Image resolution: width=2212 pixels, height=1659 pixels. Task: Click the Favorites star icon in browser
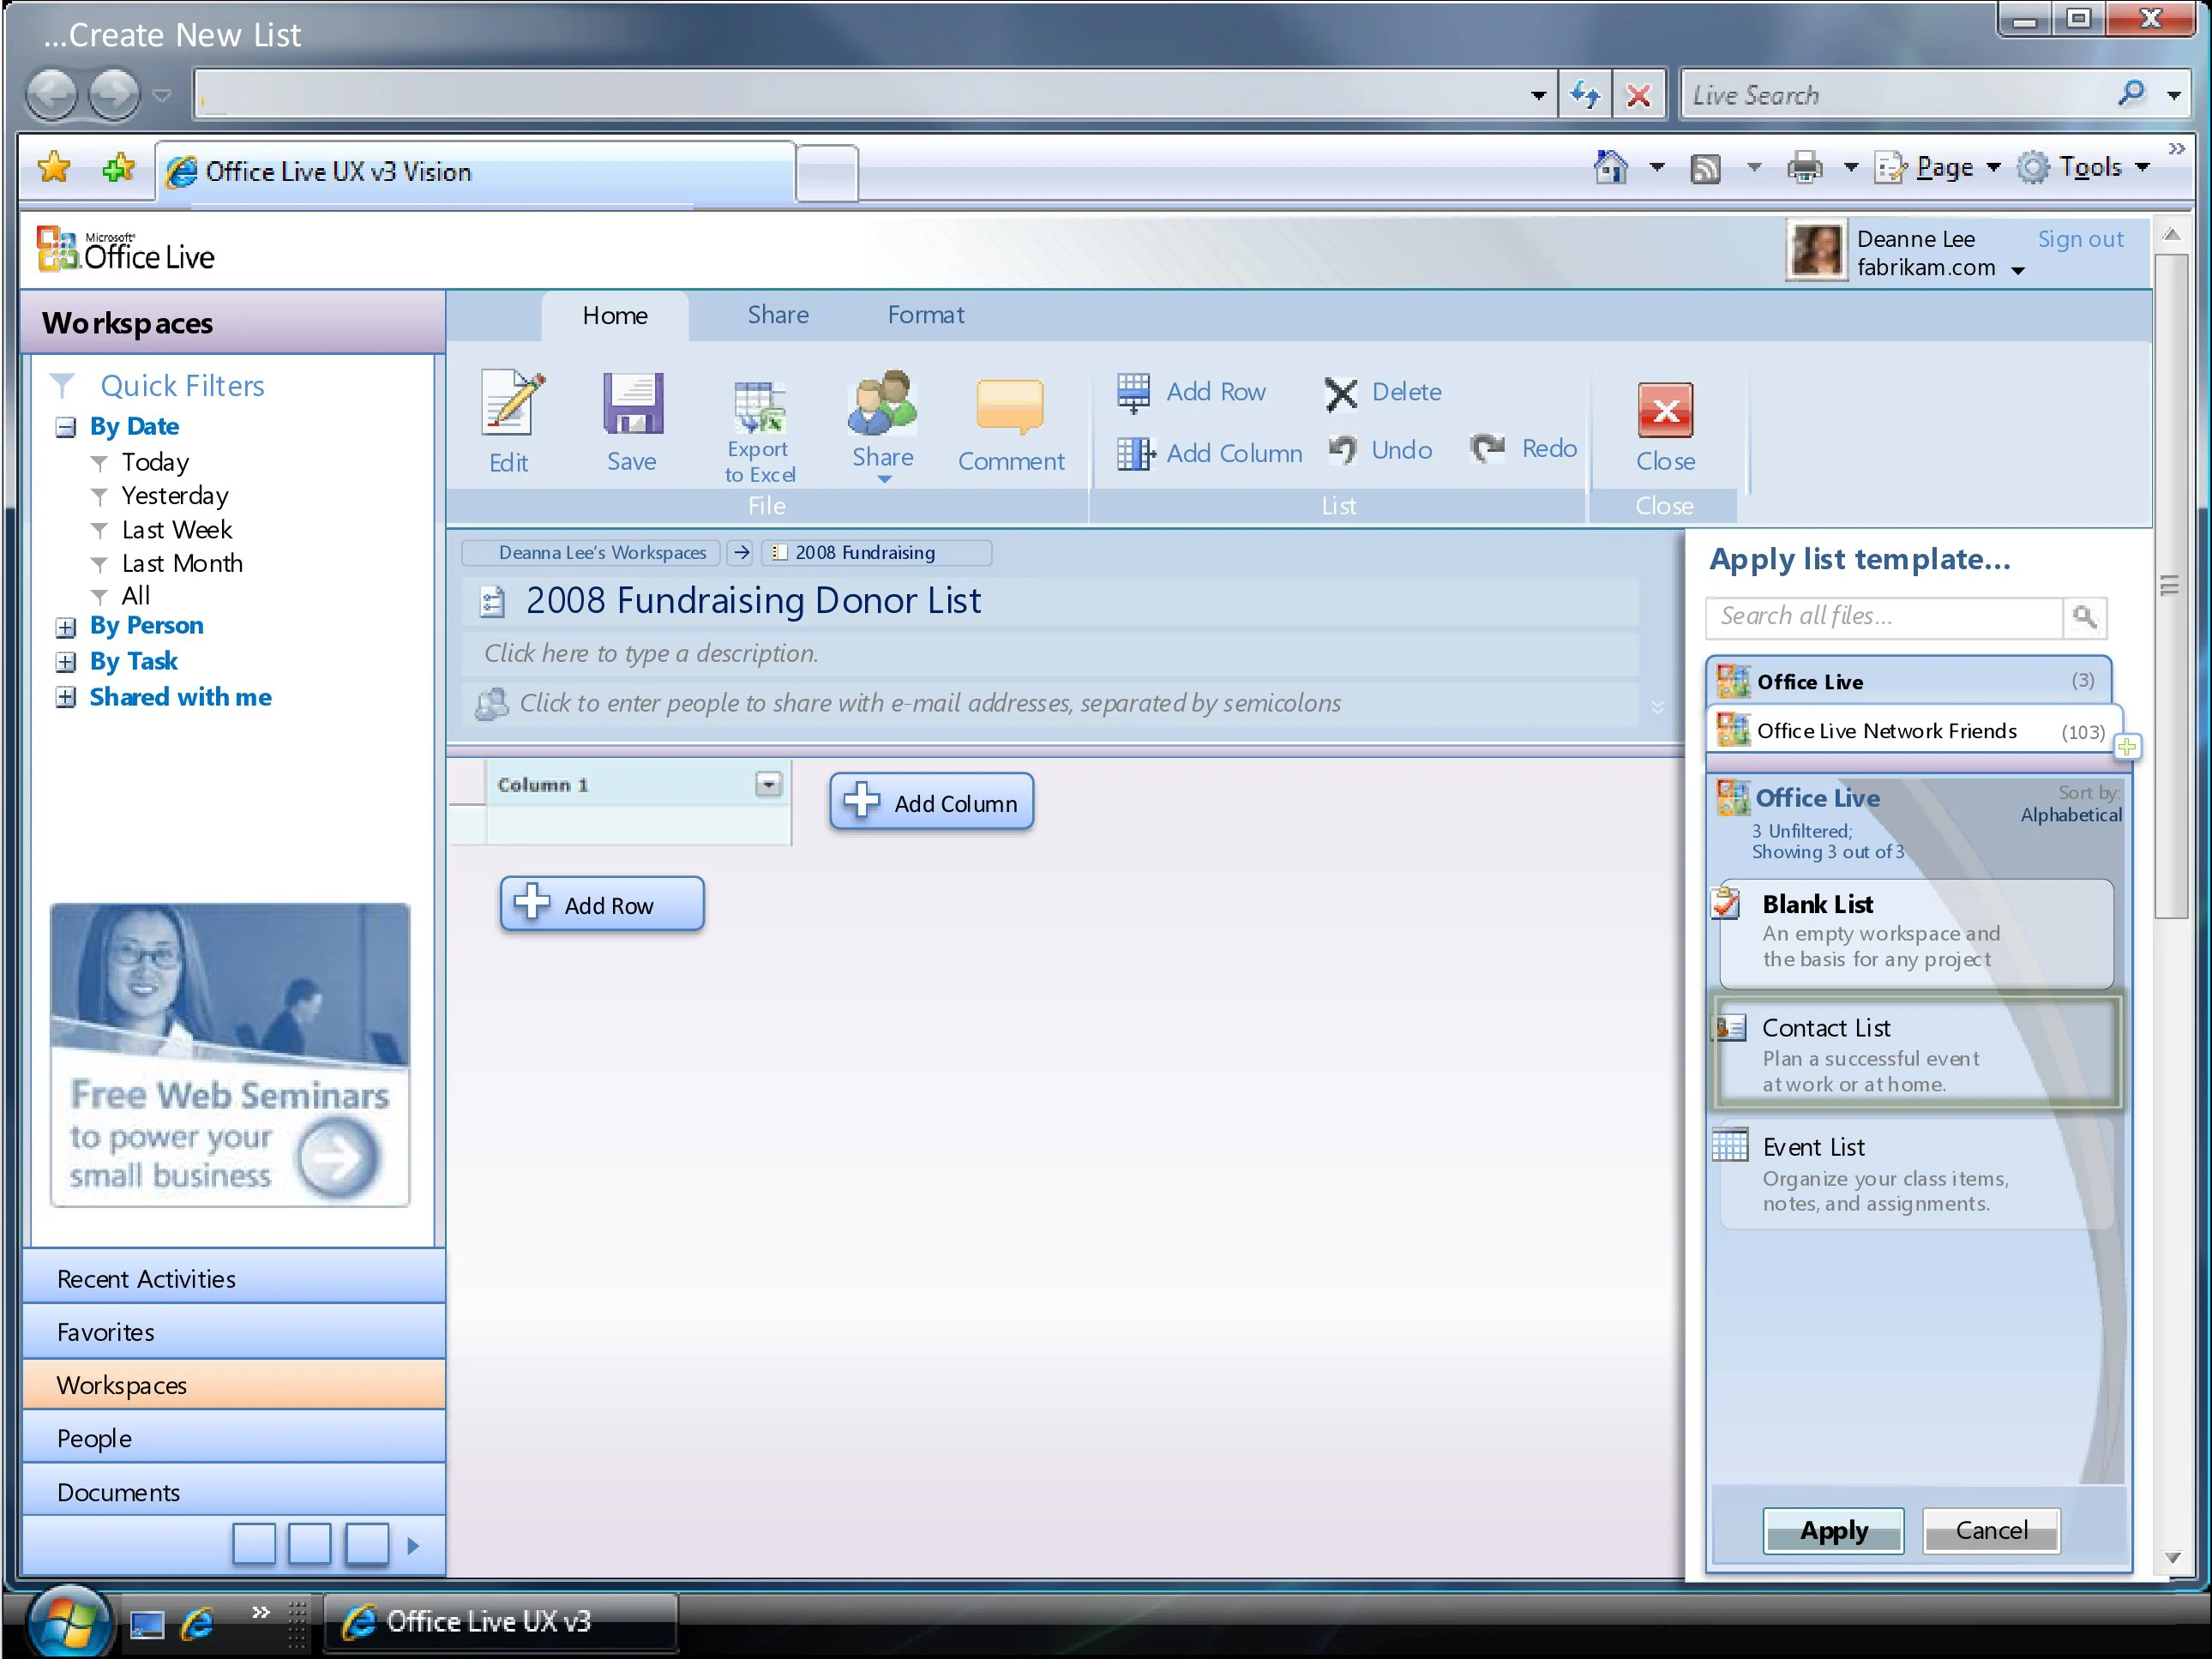54,167
